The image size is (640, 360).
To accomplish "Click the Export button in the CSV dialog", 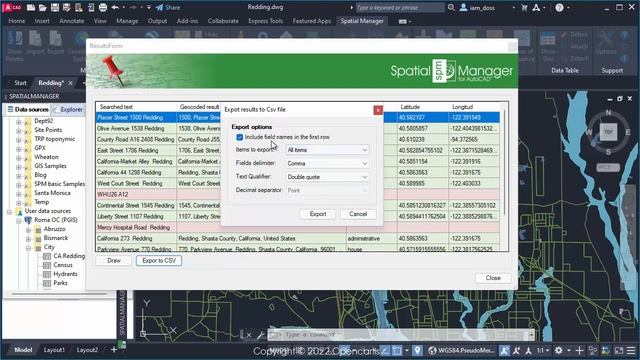I will coord(318,214).
